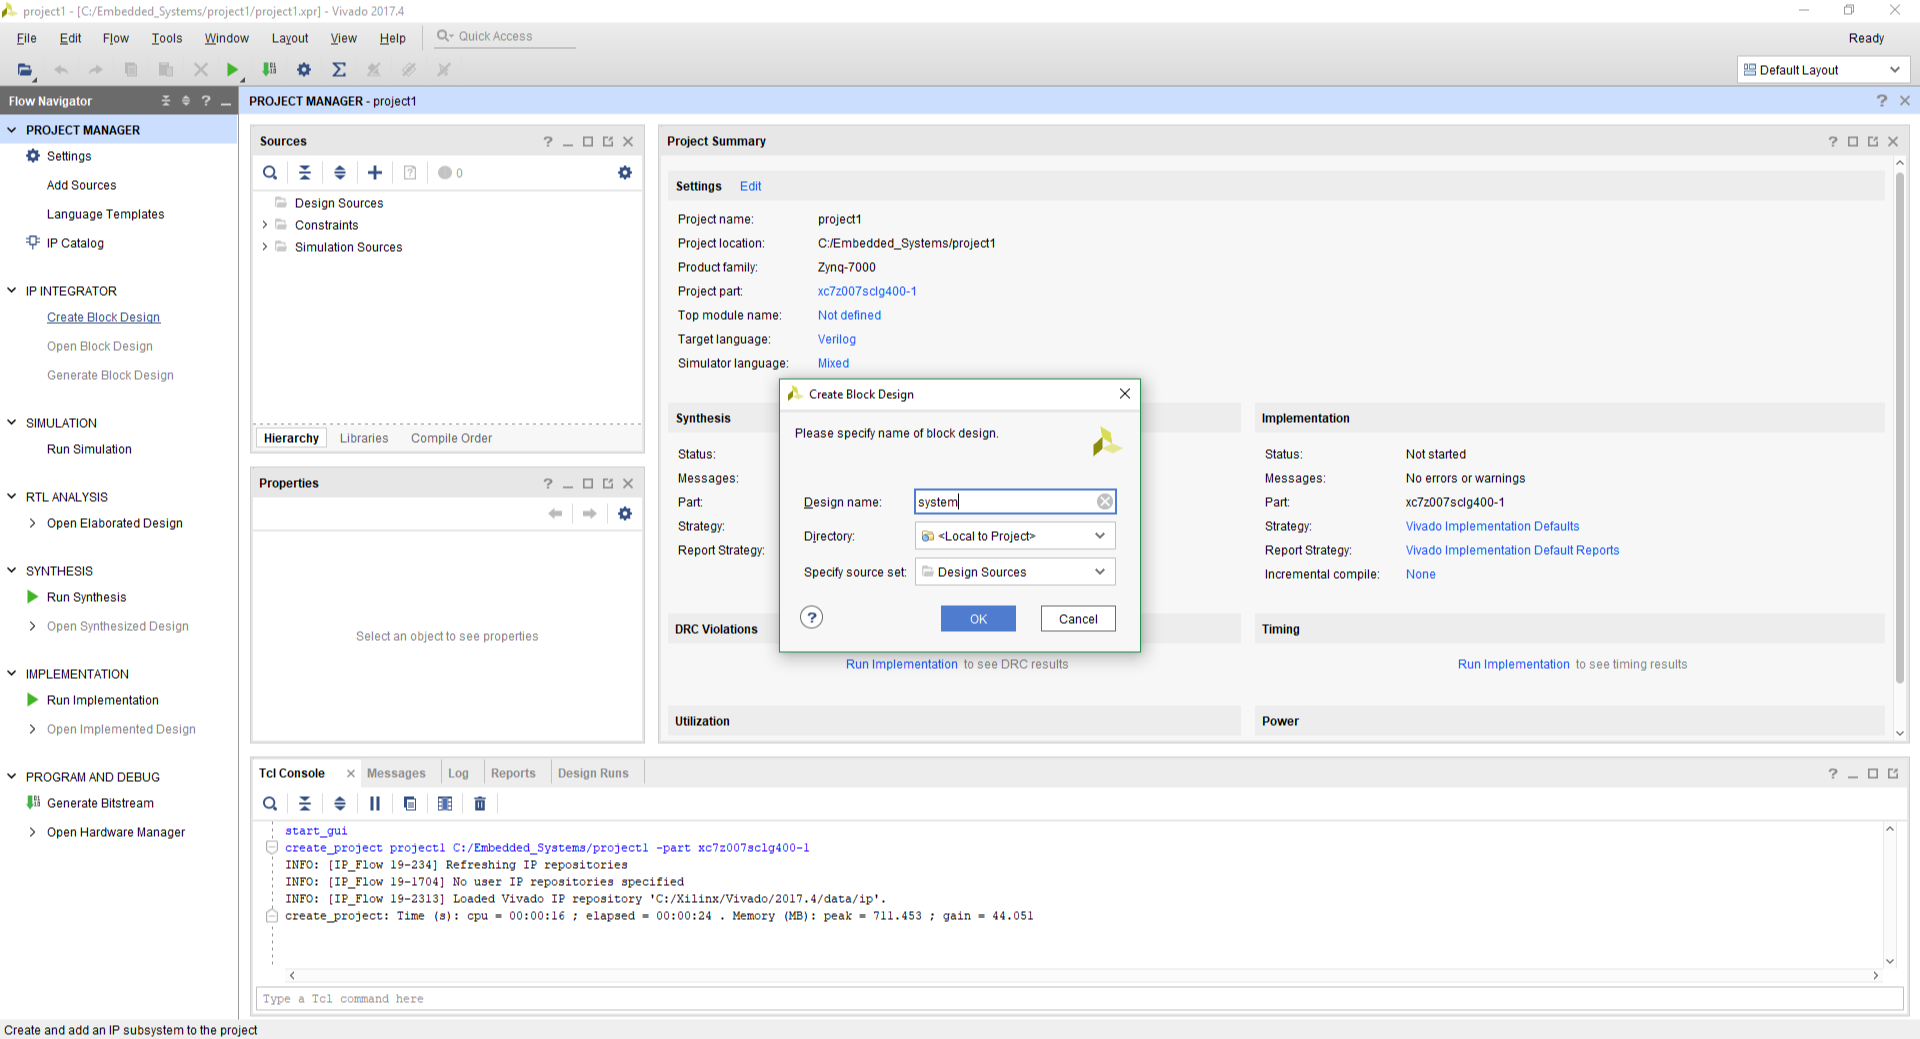The image size is (1920, 1039).
Task: Collapse the IP INTEGRATOR section
Action: [x=12, y=291]
